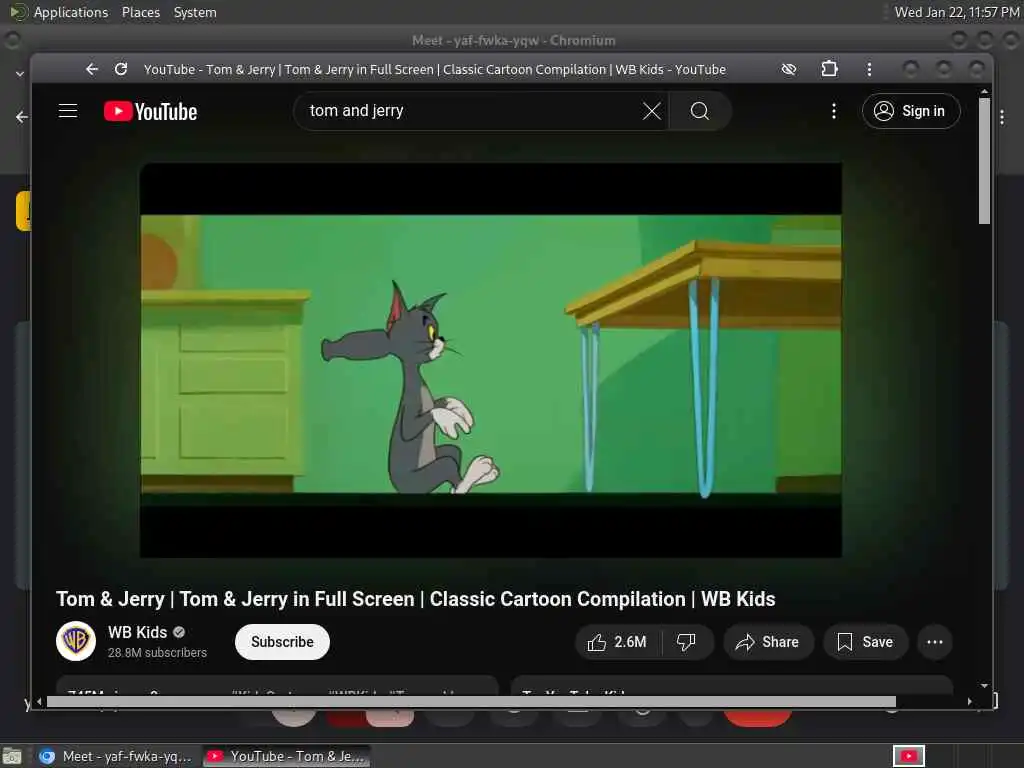This screenshot has height=768, width=1024.
Task: Open WB Kids channel avatar
Action: (x=76, y=641)
